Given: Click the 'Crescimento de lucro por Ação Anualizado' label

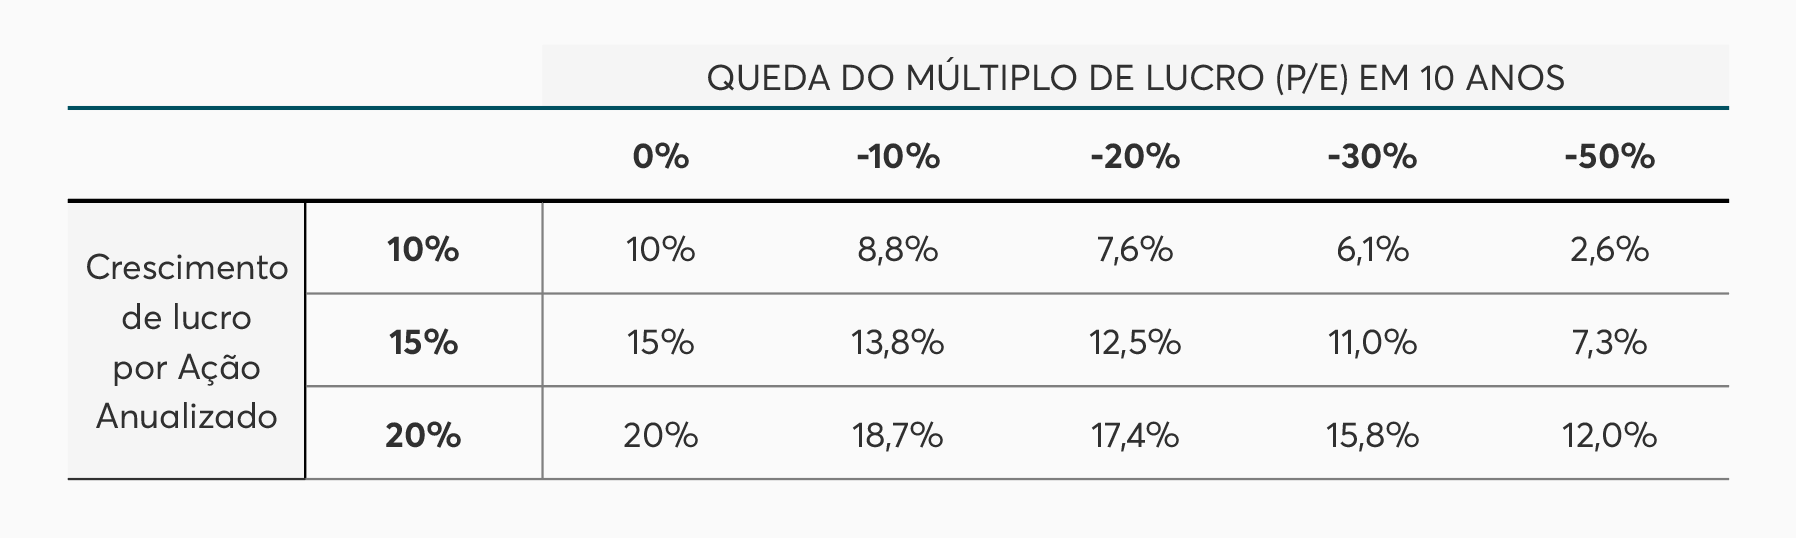Looking at the screenshot, I should [187, 342].
